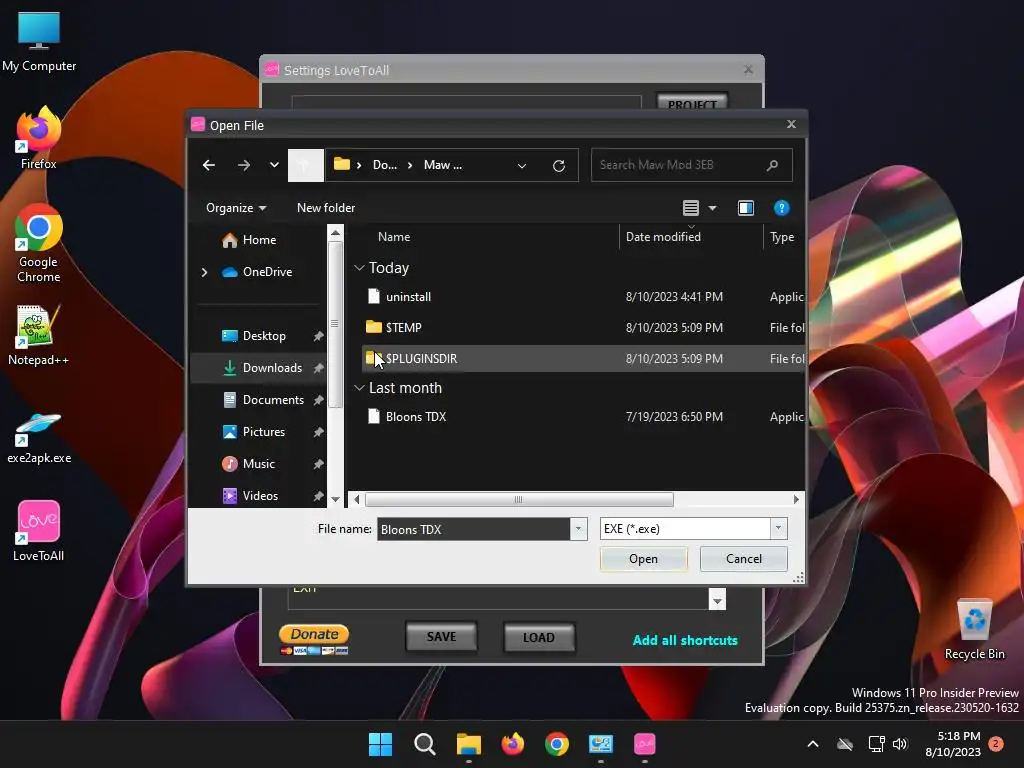Create a New folder
Viewport: 1024px width, 768px height.
pyautogui.click(x=326, y=208)
